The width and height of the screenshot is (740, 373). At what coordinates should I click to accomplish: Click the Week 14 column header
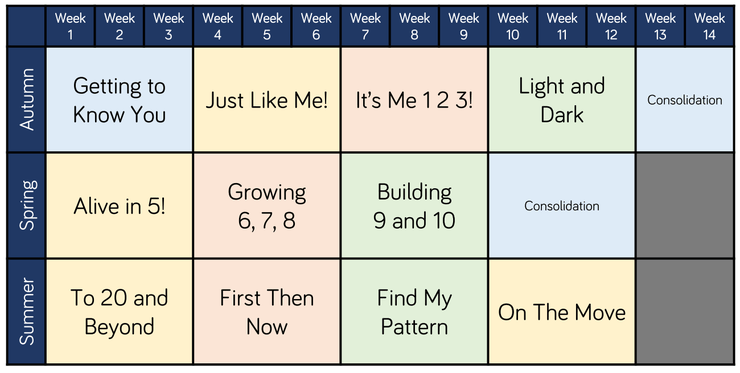coord(709,26)
